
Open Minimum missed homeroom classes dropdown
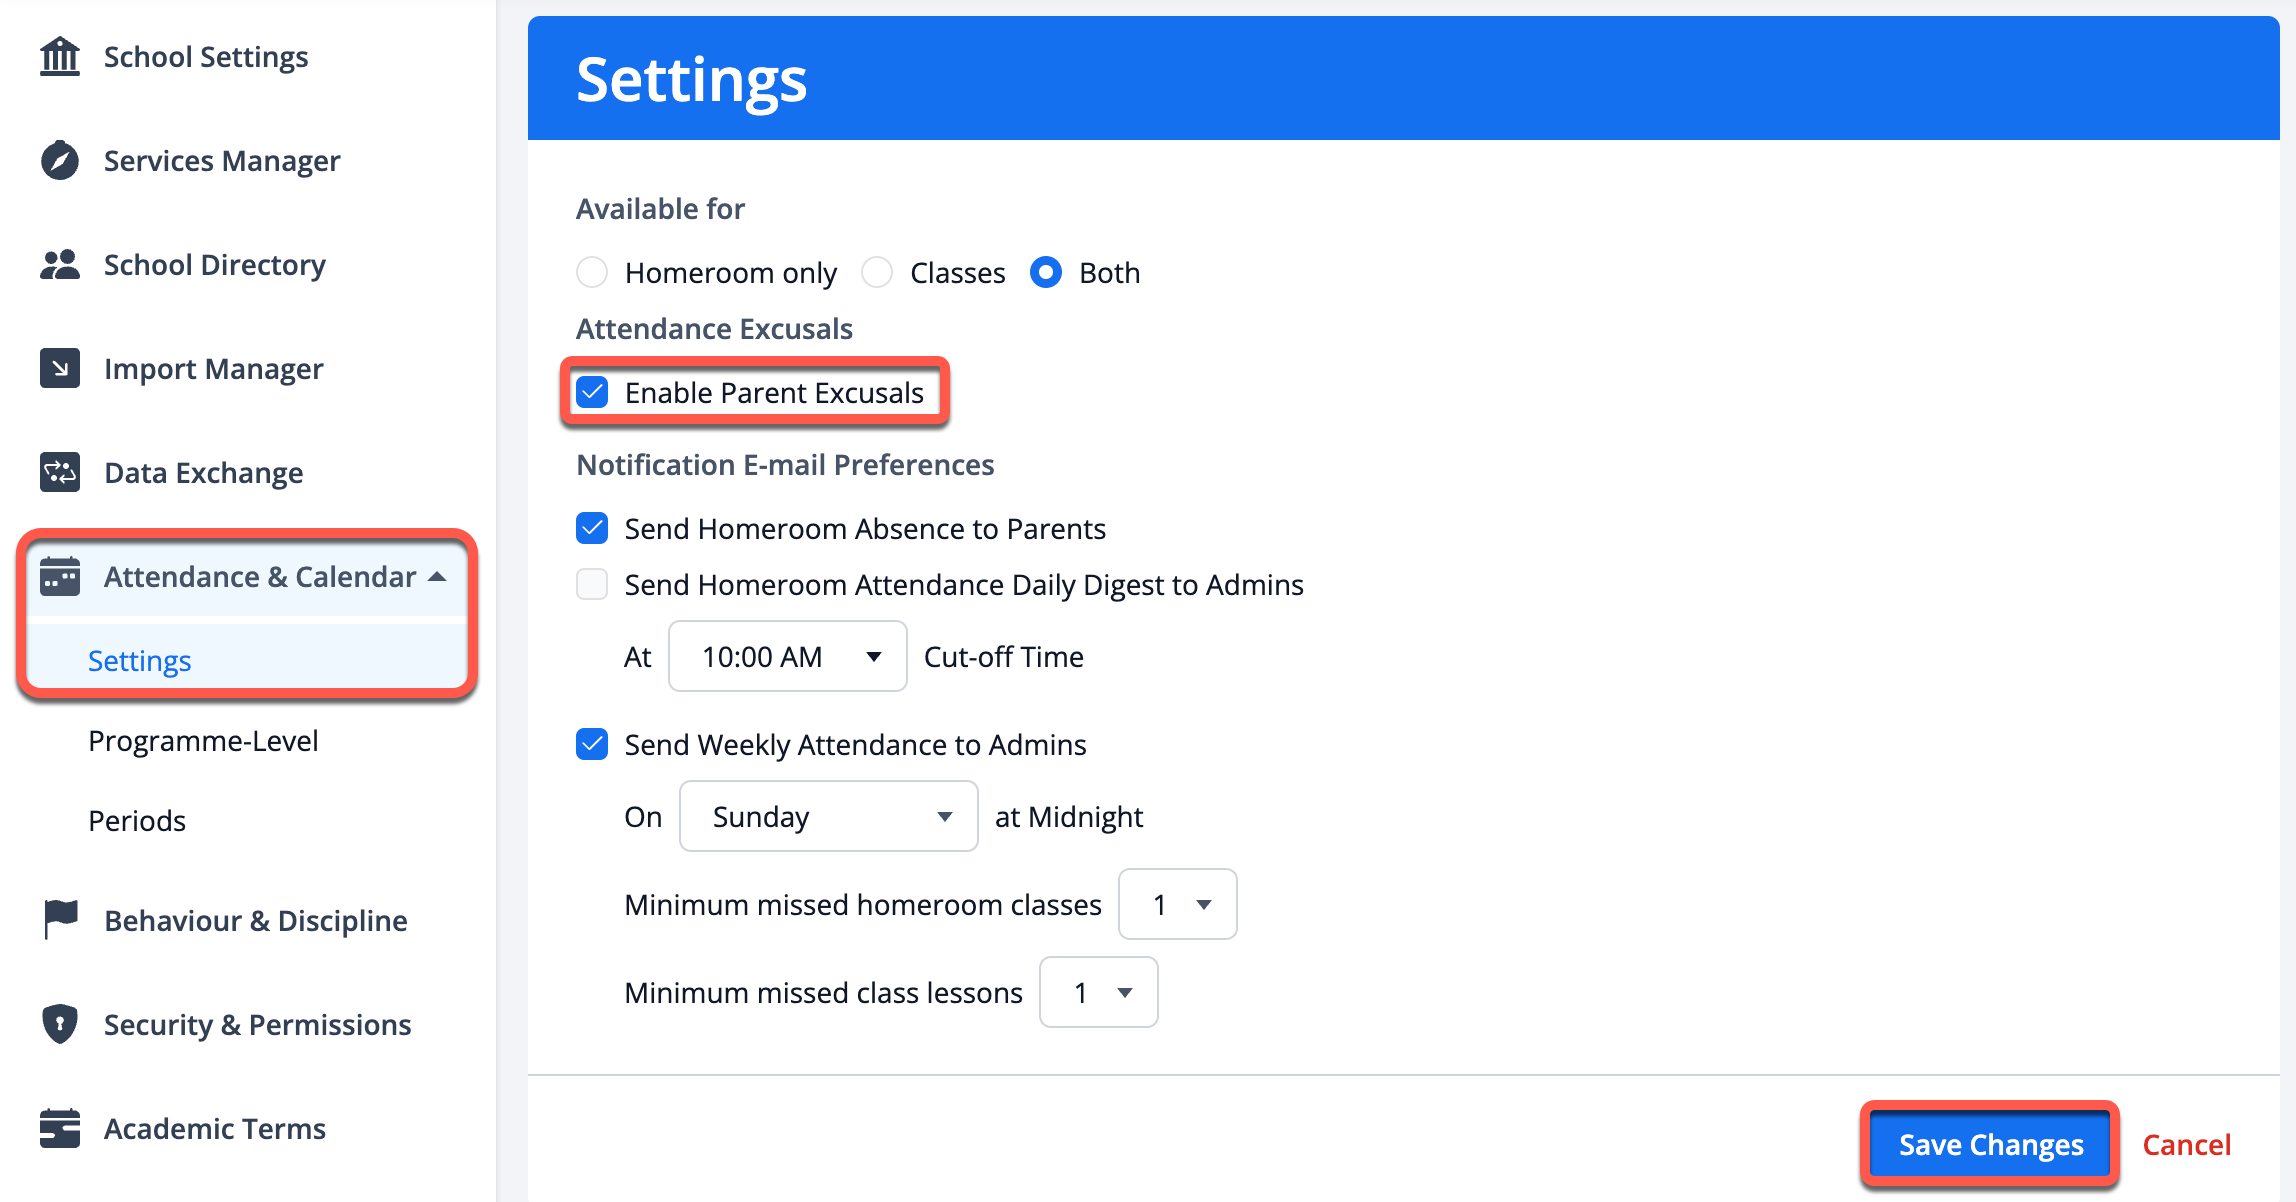pos(1177,905)
